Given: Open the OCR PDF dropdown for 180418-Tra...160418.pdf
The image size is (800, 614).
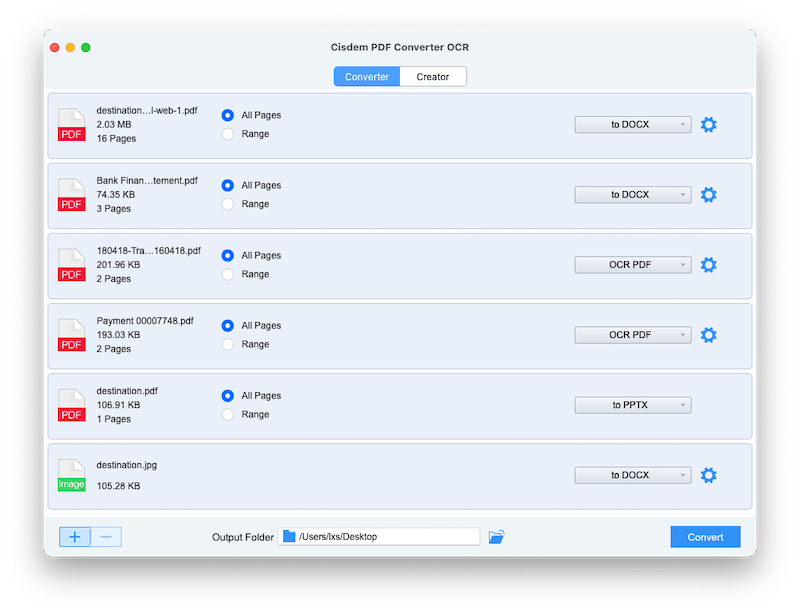Looking at the screenshot, I should (x=632, y=264).
